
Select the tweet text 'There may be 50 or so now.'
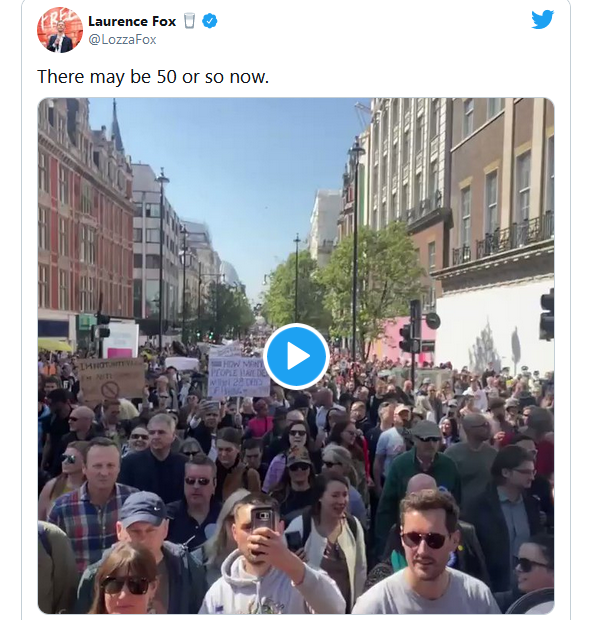[153, 77]
